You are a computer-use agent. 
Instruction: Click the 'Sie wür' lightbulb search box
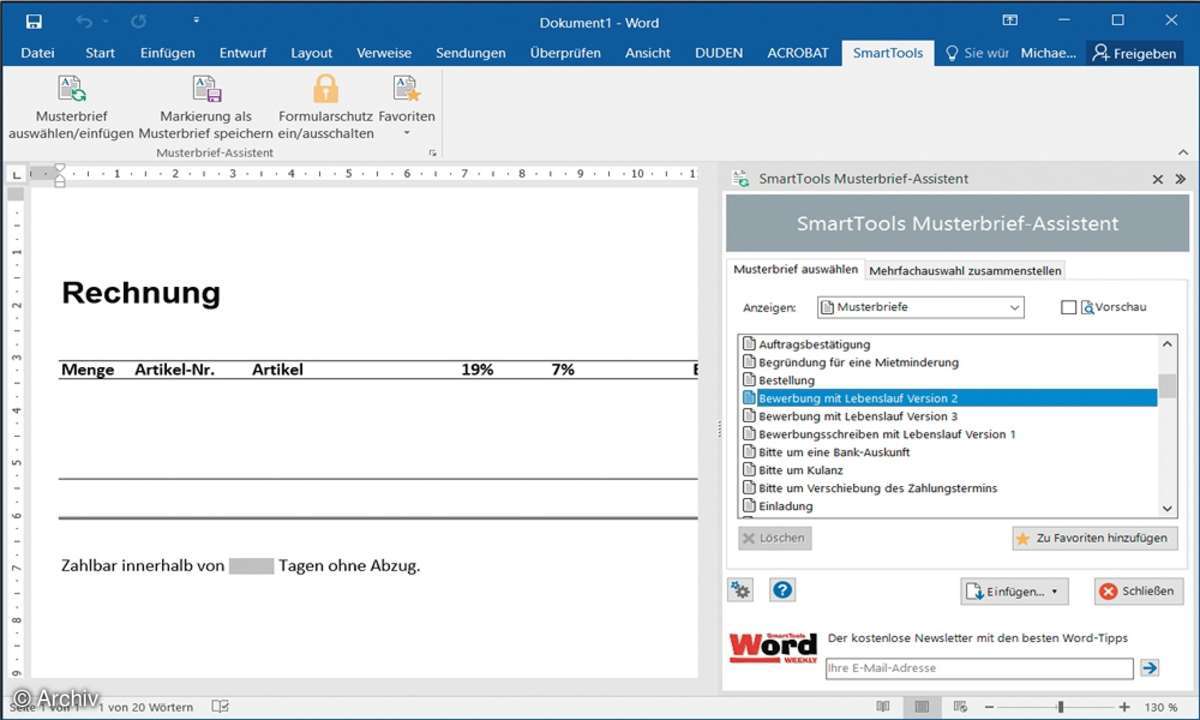[x=978, y=53]
